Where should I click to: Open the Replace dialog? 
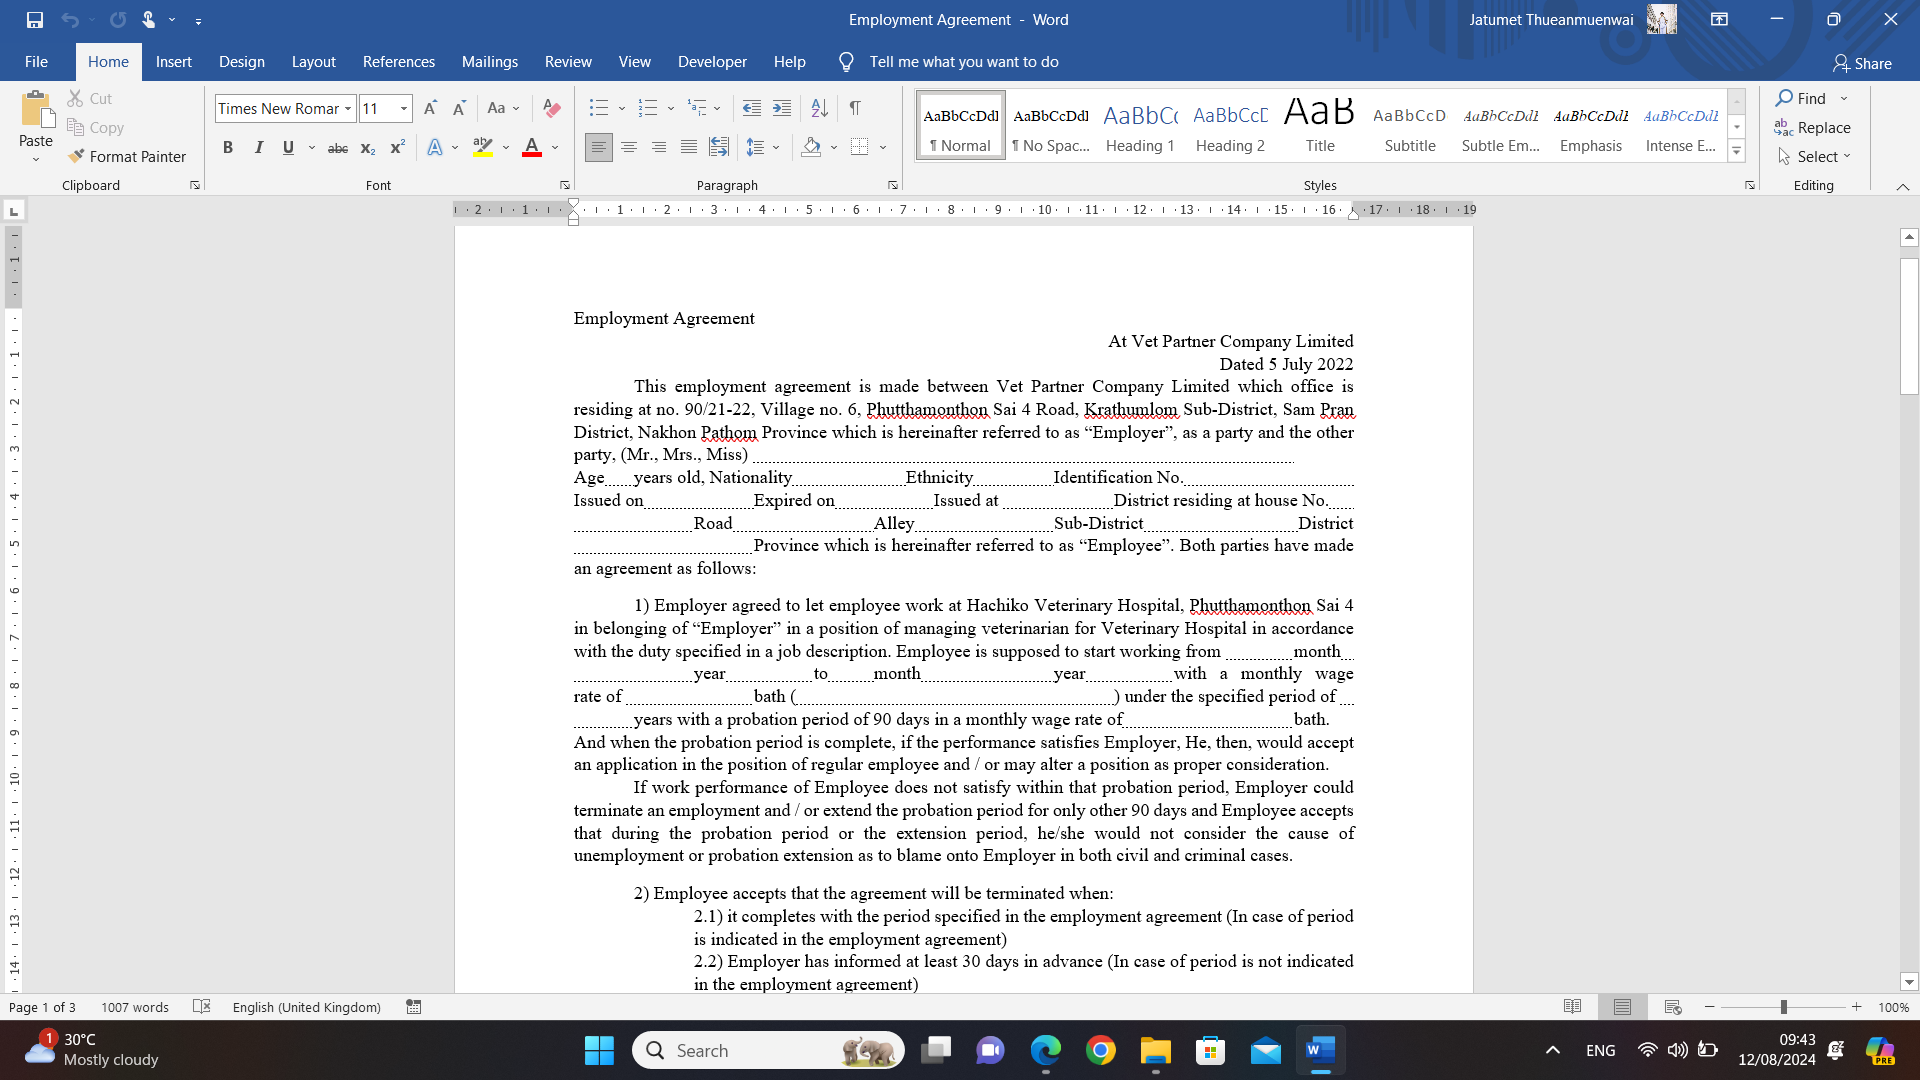click(1813, 127)
